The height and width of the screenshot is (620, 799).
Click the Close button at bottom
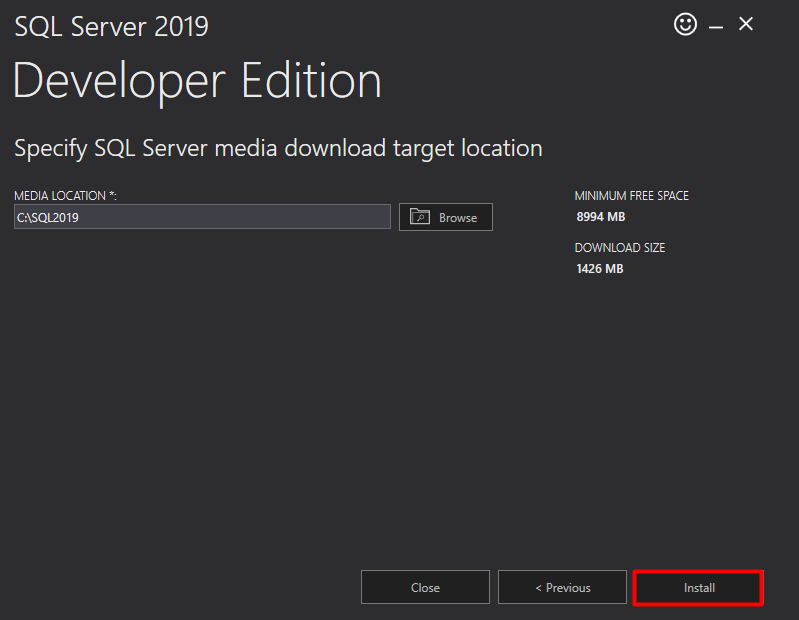pyautogui.click(x=425, y=587)
